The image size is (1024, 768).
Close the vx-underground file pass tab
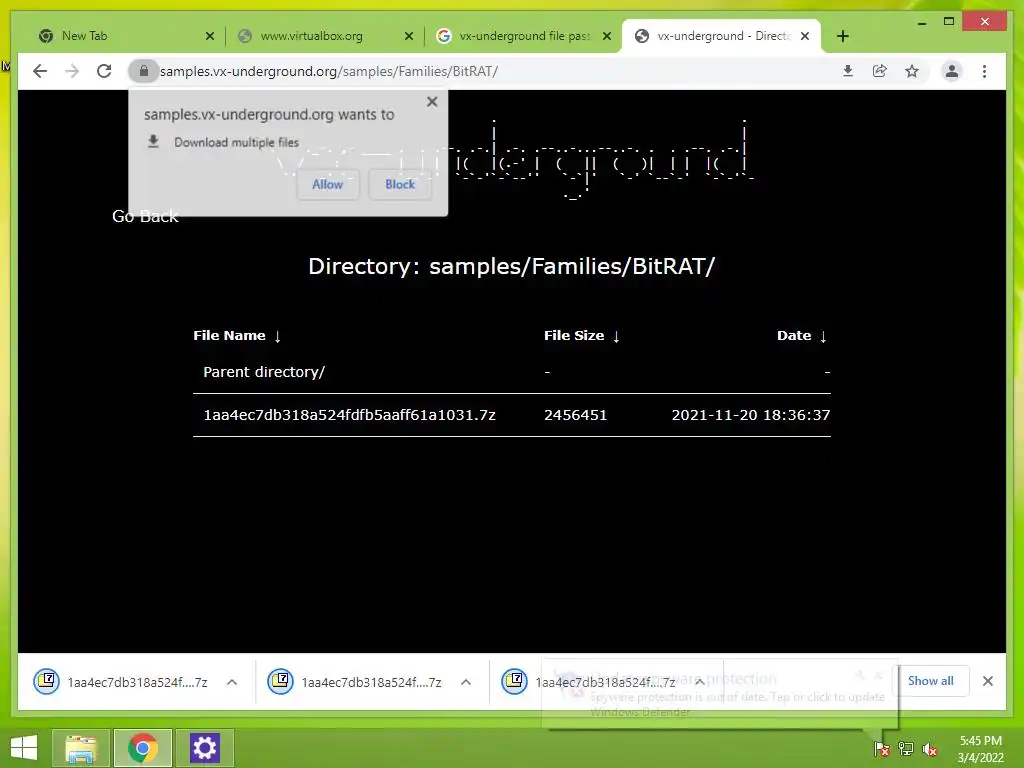coord(607,36)
